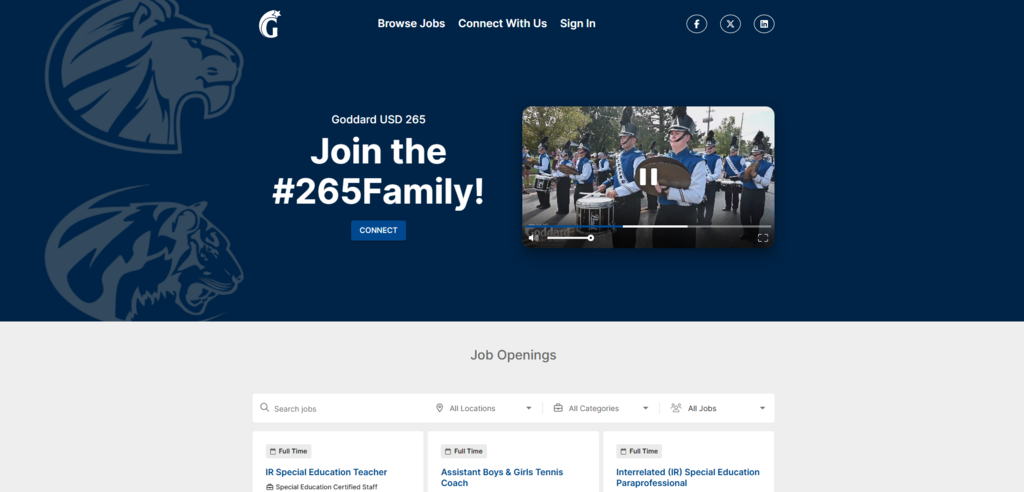This screenshot has width=1024, height=492.
Task: Seek on the video progress bar
Action: pyautogui.click(x=648, y=226)
